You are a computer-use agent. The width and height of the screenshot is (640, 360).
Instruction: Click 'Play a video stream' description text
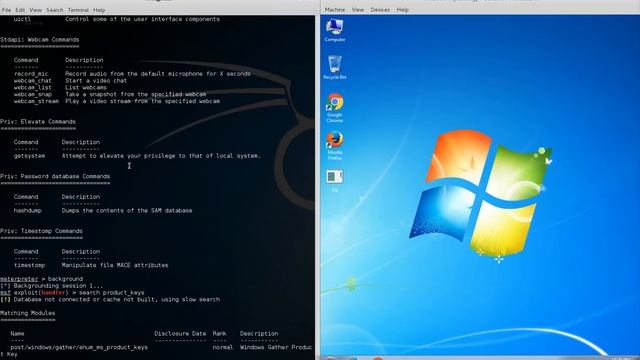[x=142, y=101]
